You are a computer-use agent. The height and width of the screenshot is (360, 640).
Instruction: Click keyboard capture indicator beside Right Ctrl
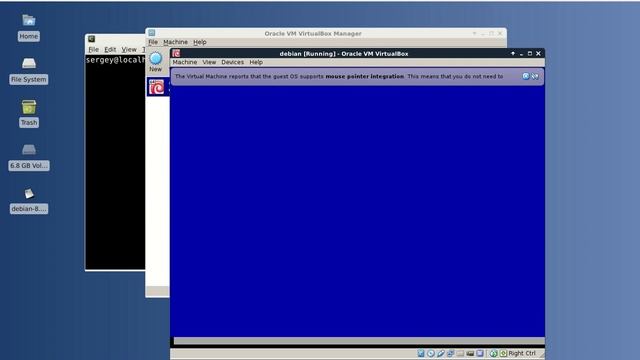click(x=503, y=353)
